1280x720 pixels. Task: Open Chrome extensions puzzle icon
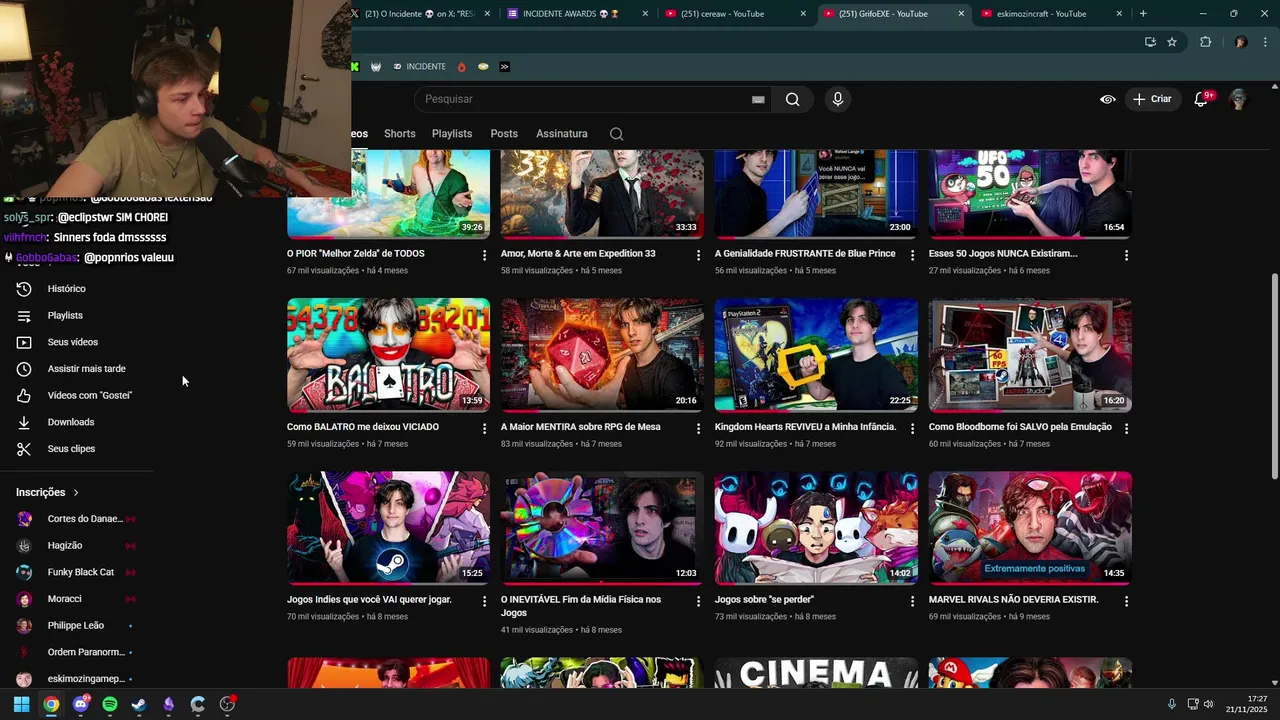(1205, 42)
